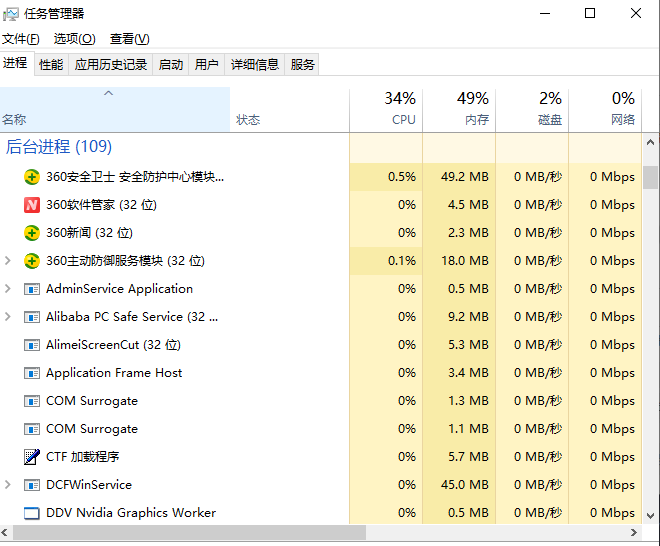Expand the 360主动防御服务模块 process group
The width and height of the screenshot is (660, 546).
(x=8, y=261)
